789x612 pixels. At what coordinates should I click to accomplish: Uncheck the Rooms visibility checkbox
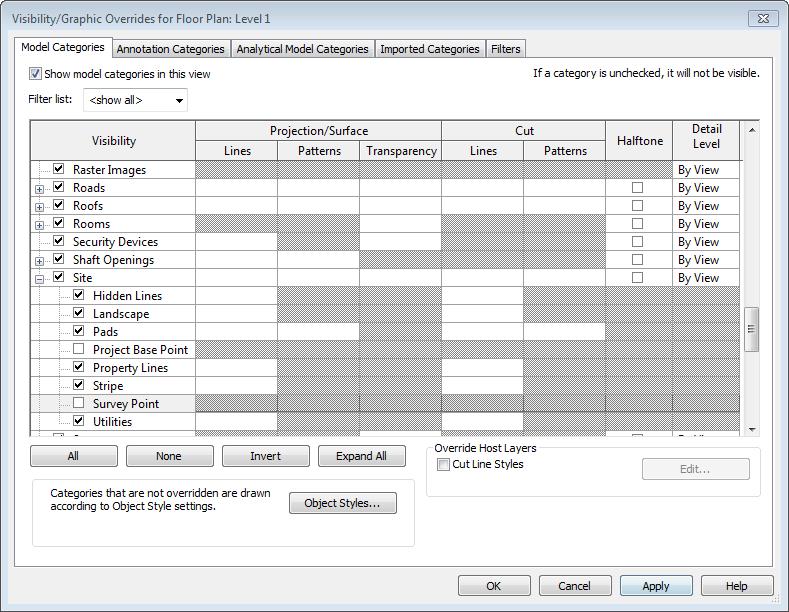coord(59,223)
